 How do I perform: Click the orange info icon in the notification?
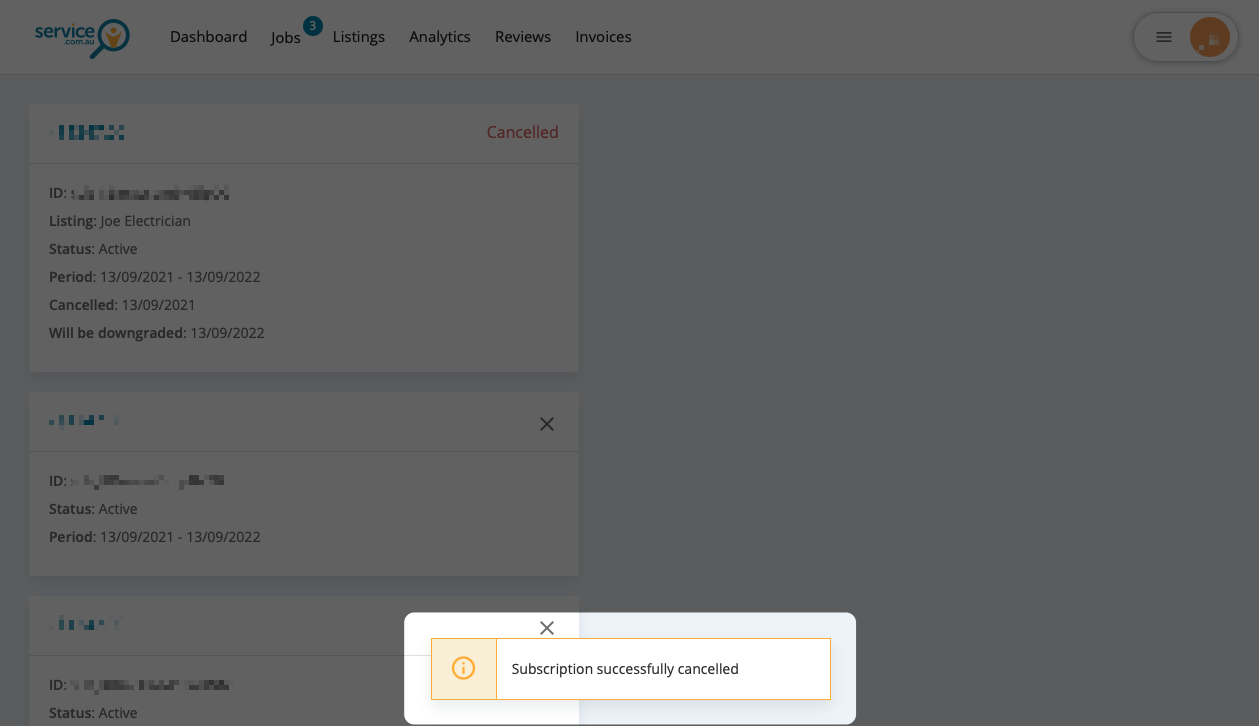[x=464, y=669]
